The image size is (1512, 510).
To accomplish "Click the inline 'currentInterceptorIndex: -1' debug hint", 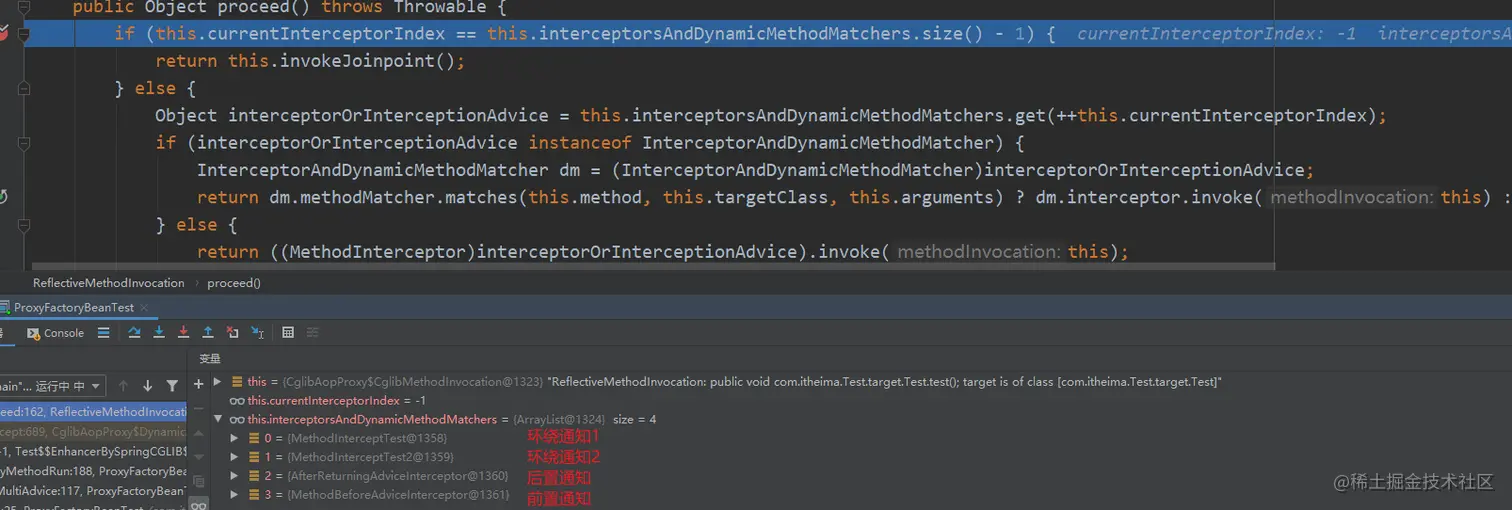I will click(1217, 34).
